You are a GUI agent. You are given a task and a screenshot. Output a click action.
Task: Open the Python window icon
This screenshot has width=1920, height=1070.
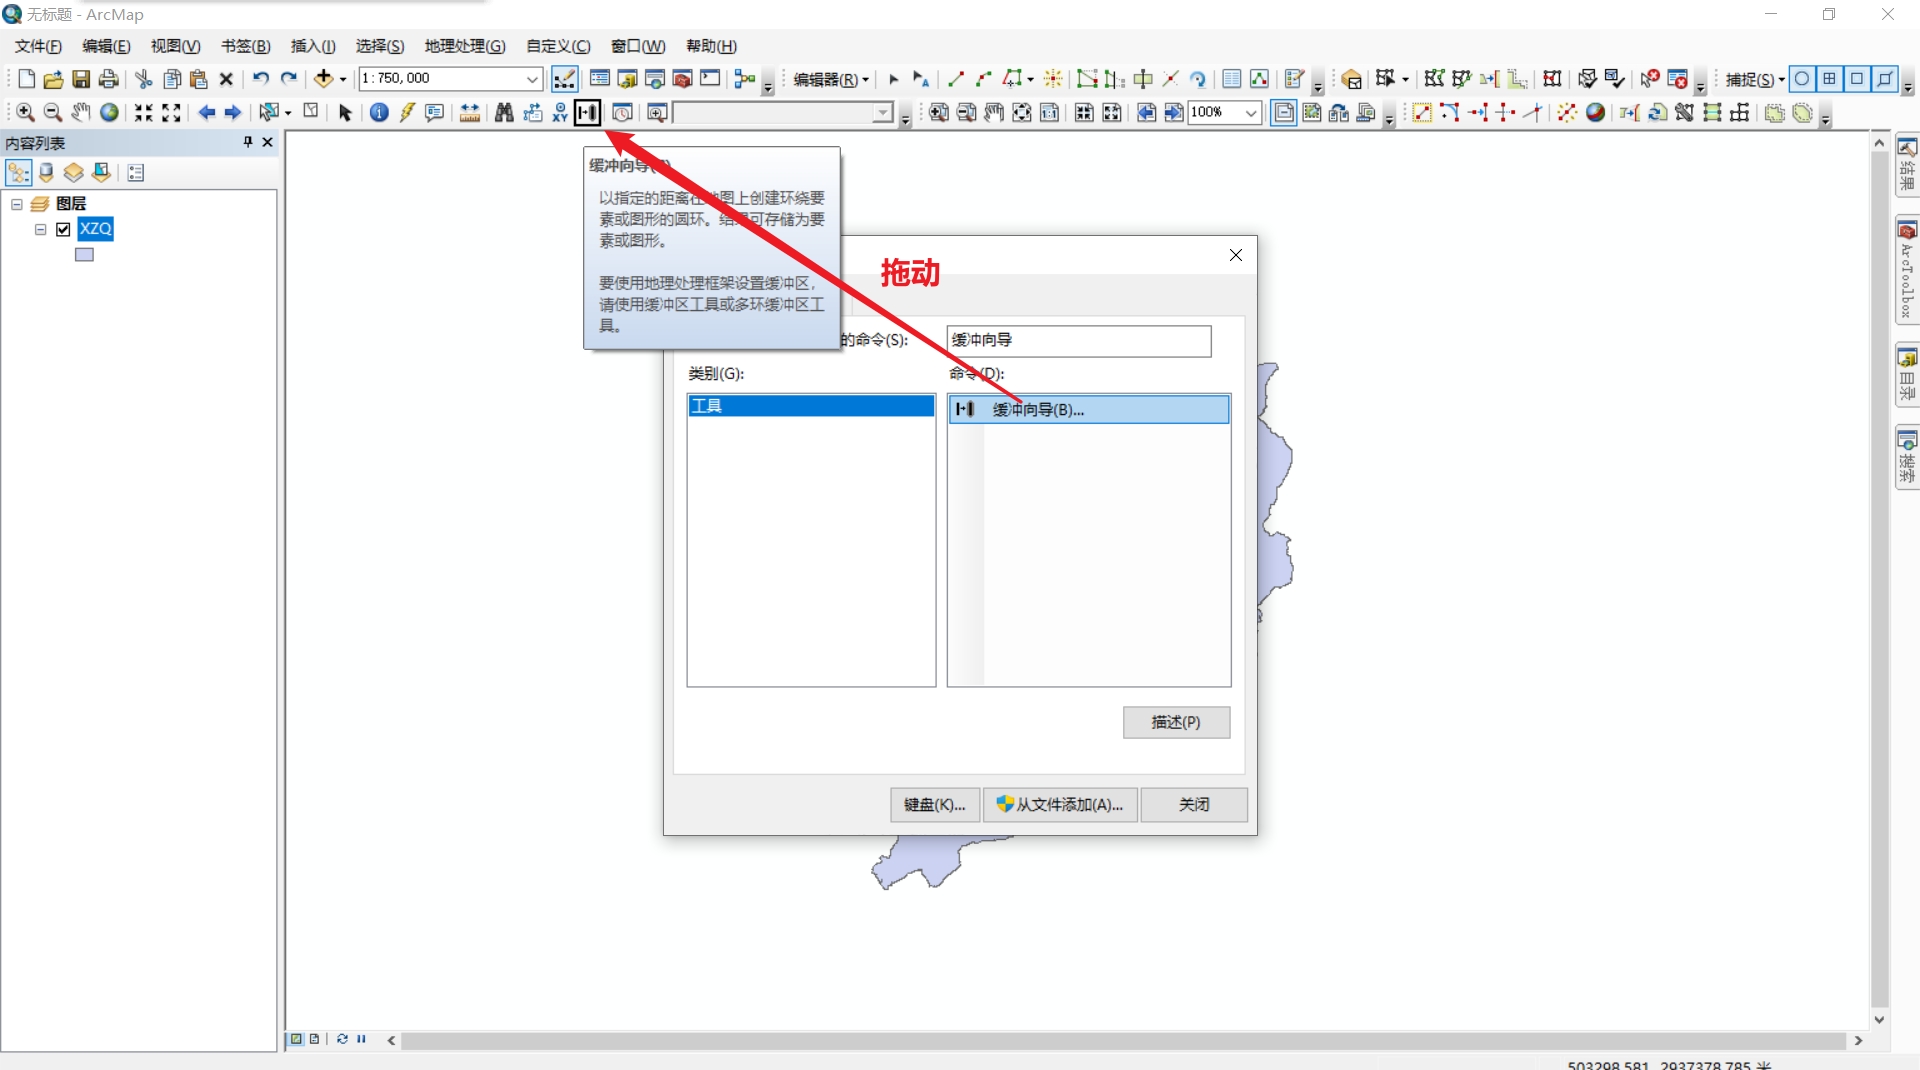coord(710,79)
